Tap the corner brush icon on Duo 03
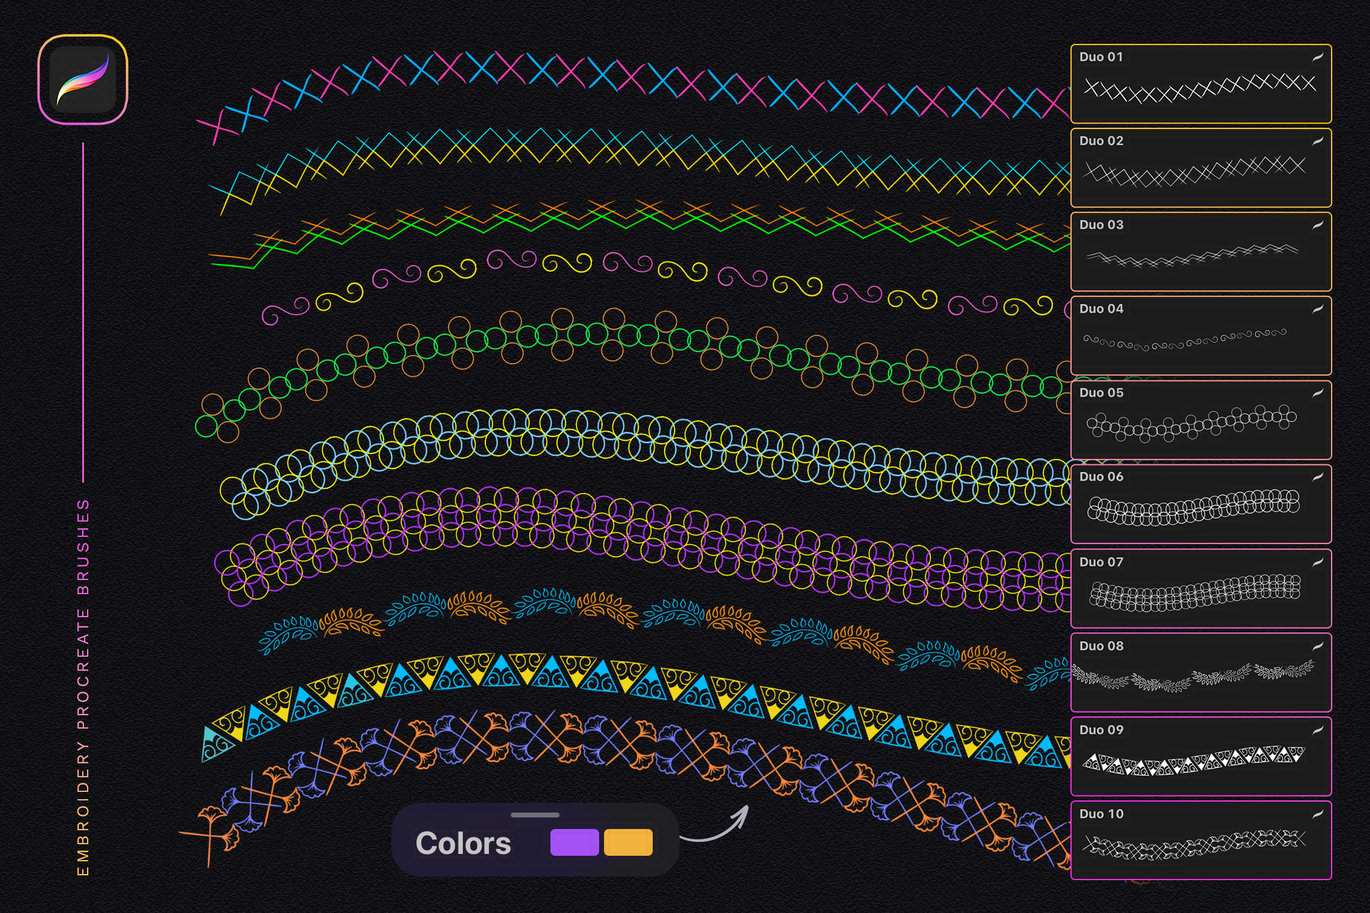Screen dimensions: 1370x913 tap(1317, 226)
